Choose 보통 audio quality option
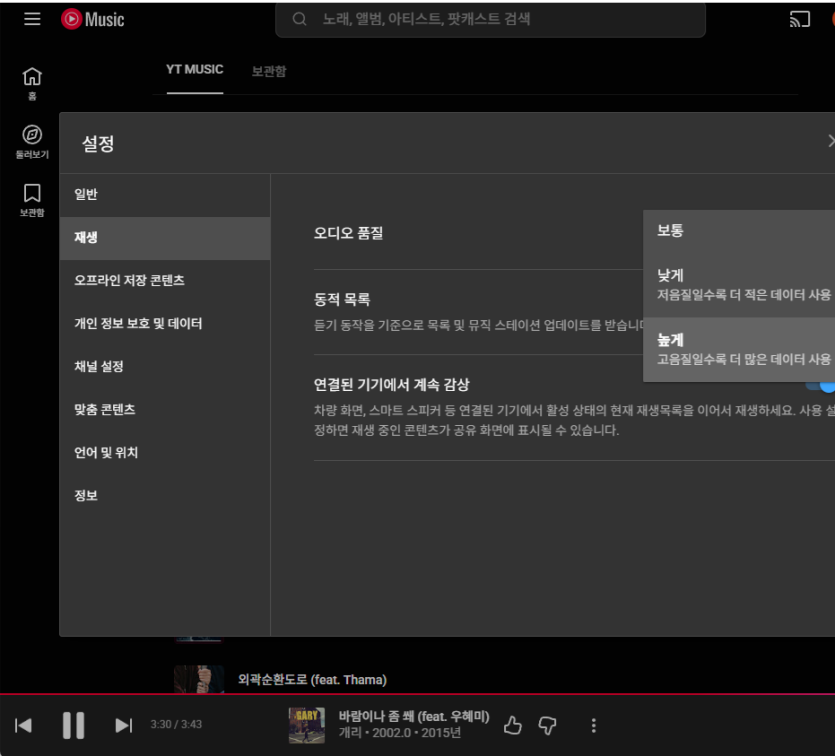Viewport: 835px width, 756px height. pyautogui.click(x=739, y=231)
